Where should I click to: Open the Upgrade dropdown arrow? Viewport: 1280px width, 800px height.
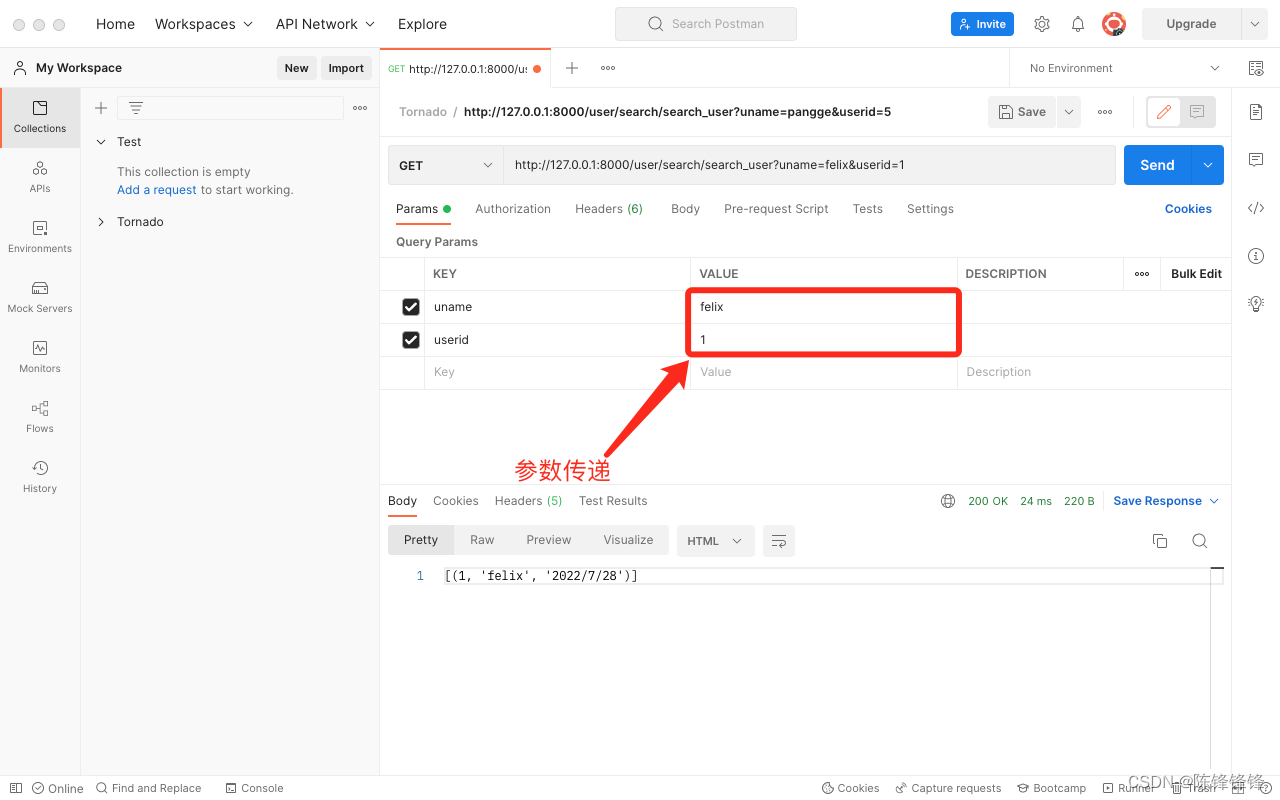pyautogui.click(x=1254, y=24)
